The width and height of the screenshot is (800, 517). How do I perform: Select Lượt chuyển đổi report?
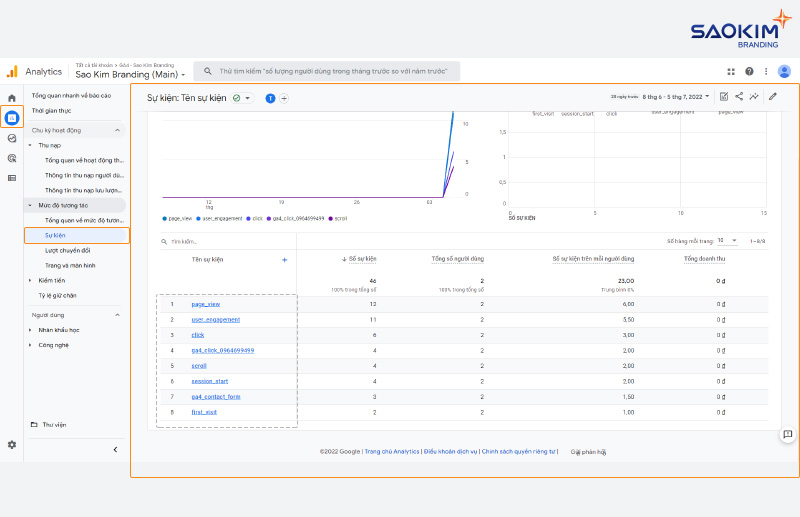coord(67,251)
